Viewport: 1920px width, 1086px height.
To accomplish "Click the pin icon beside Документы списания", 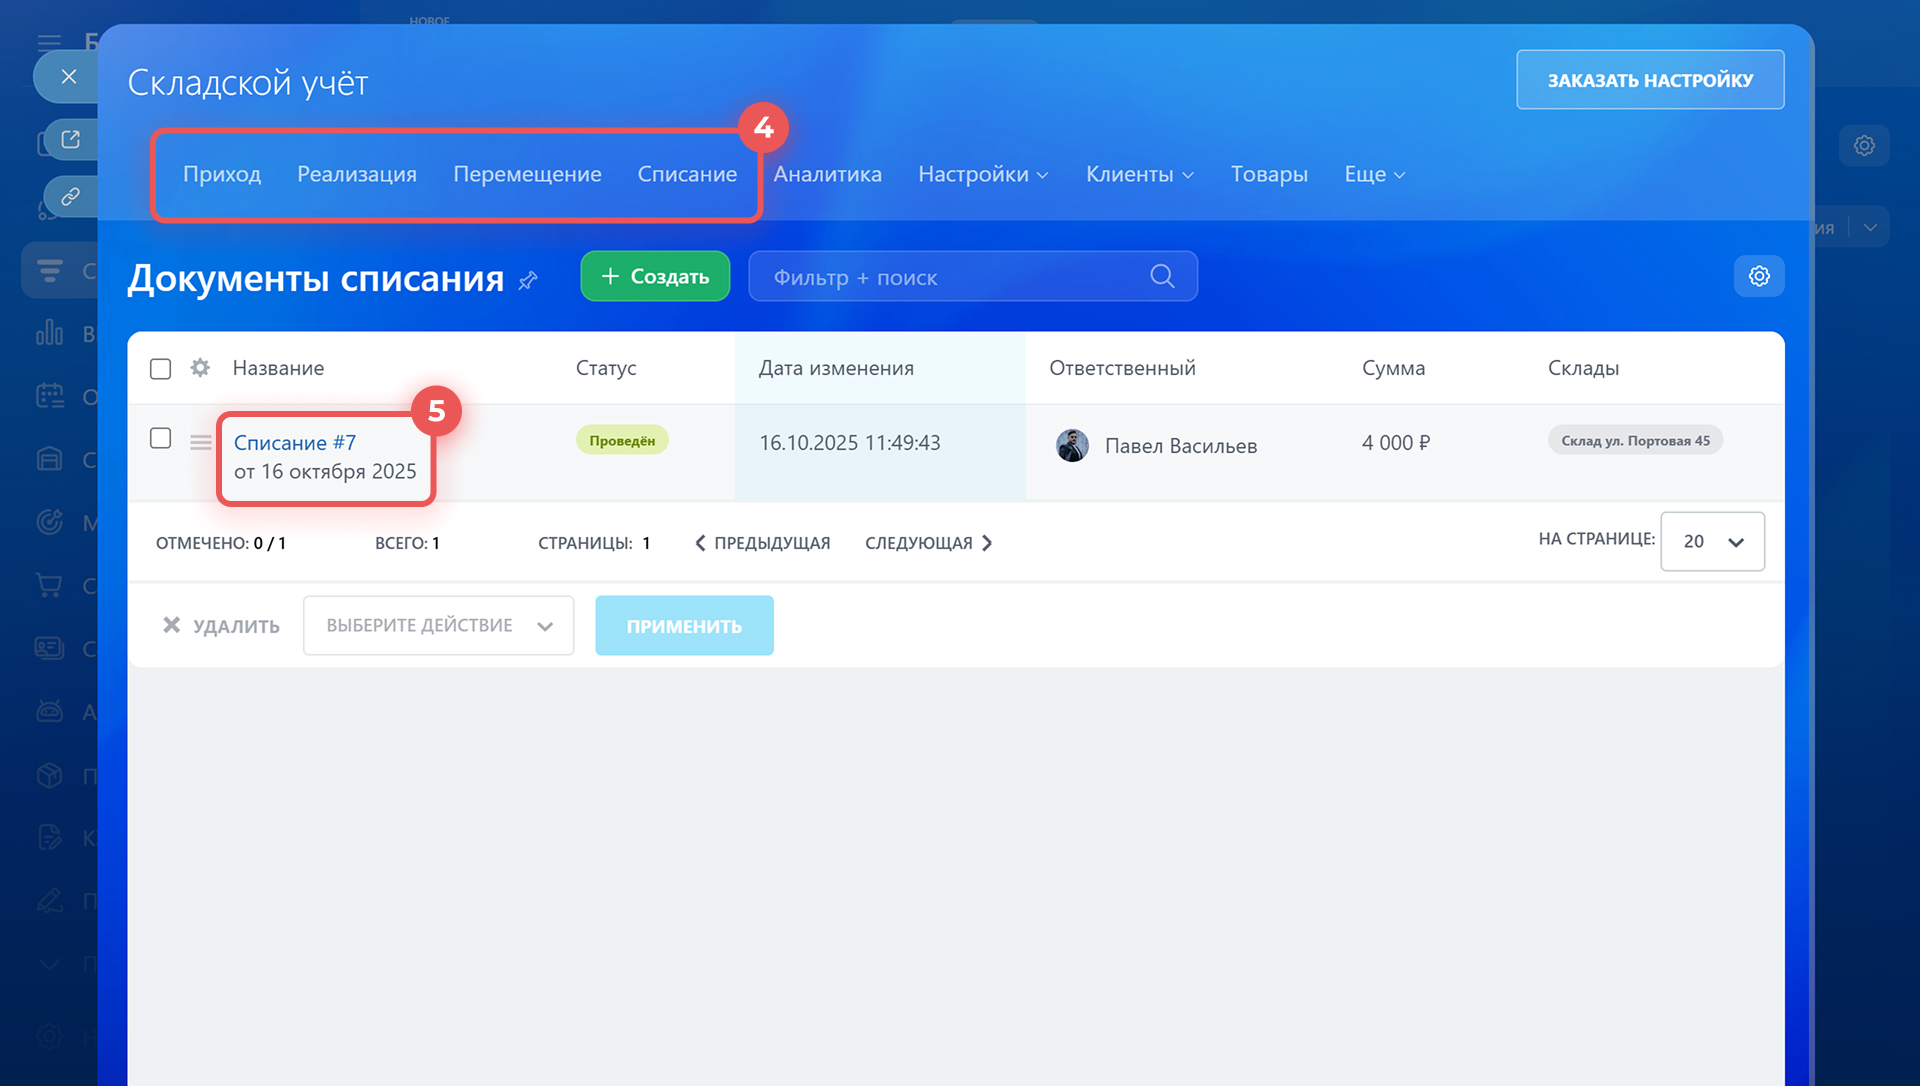I will pos(528,281).
